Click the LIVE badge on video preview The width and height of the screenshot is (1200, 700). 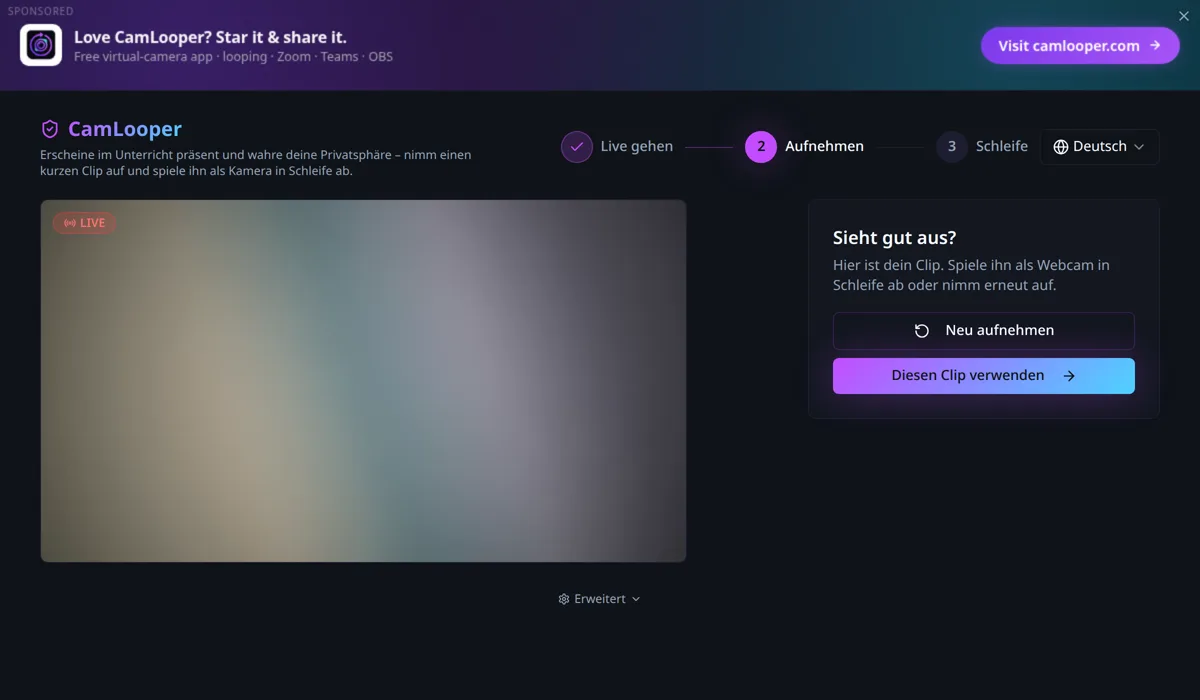click(x=85, y=223)
